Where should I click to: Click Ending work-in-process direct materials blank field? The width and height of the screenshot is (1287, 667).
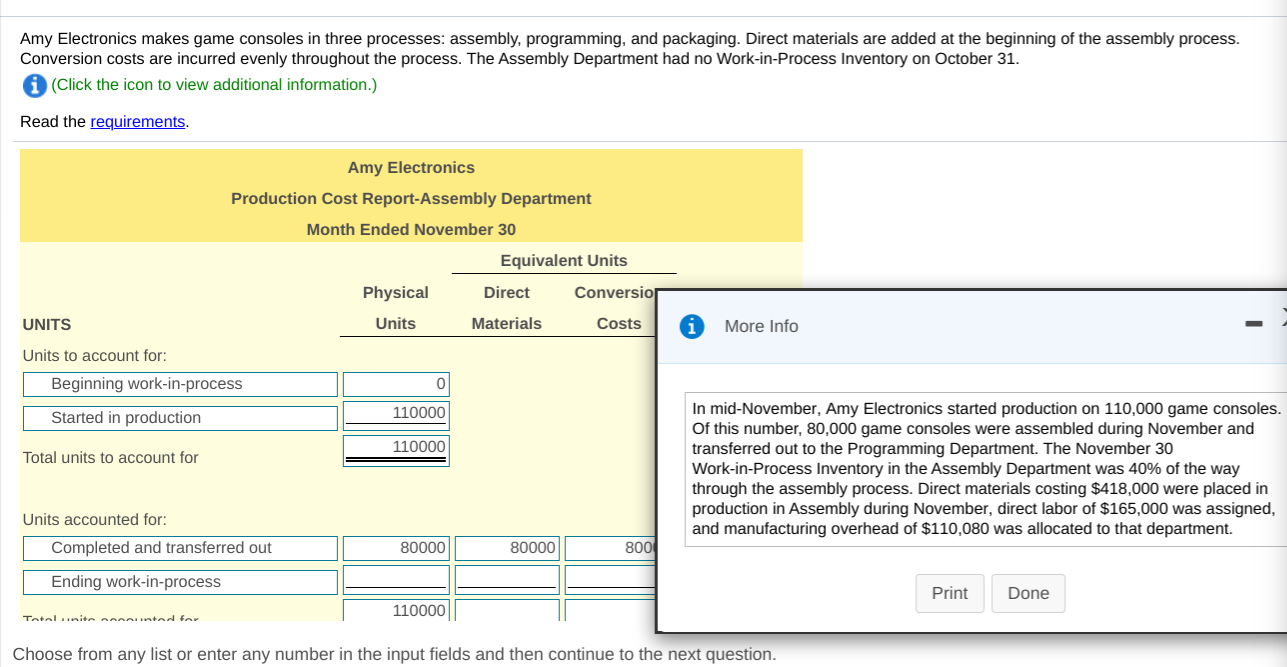coord(506,579)
